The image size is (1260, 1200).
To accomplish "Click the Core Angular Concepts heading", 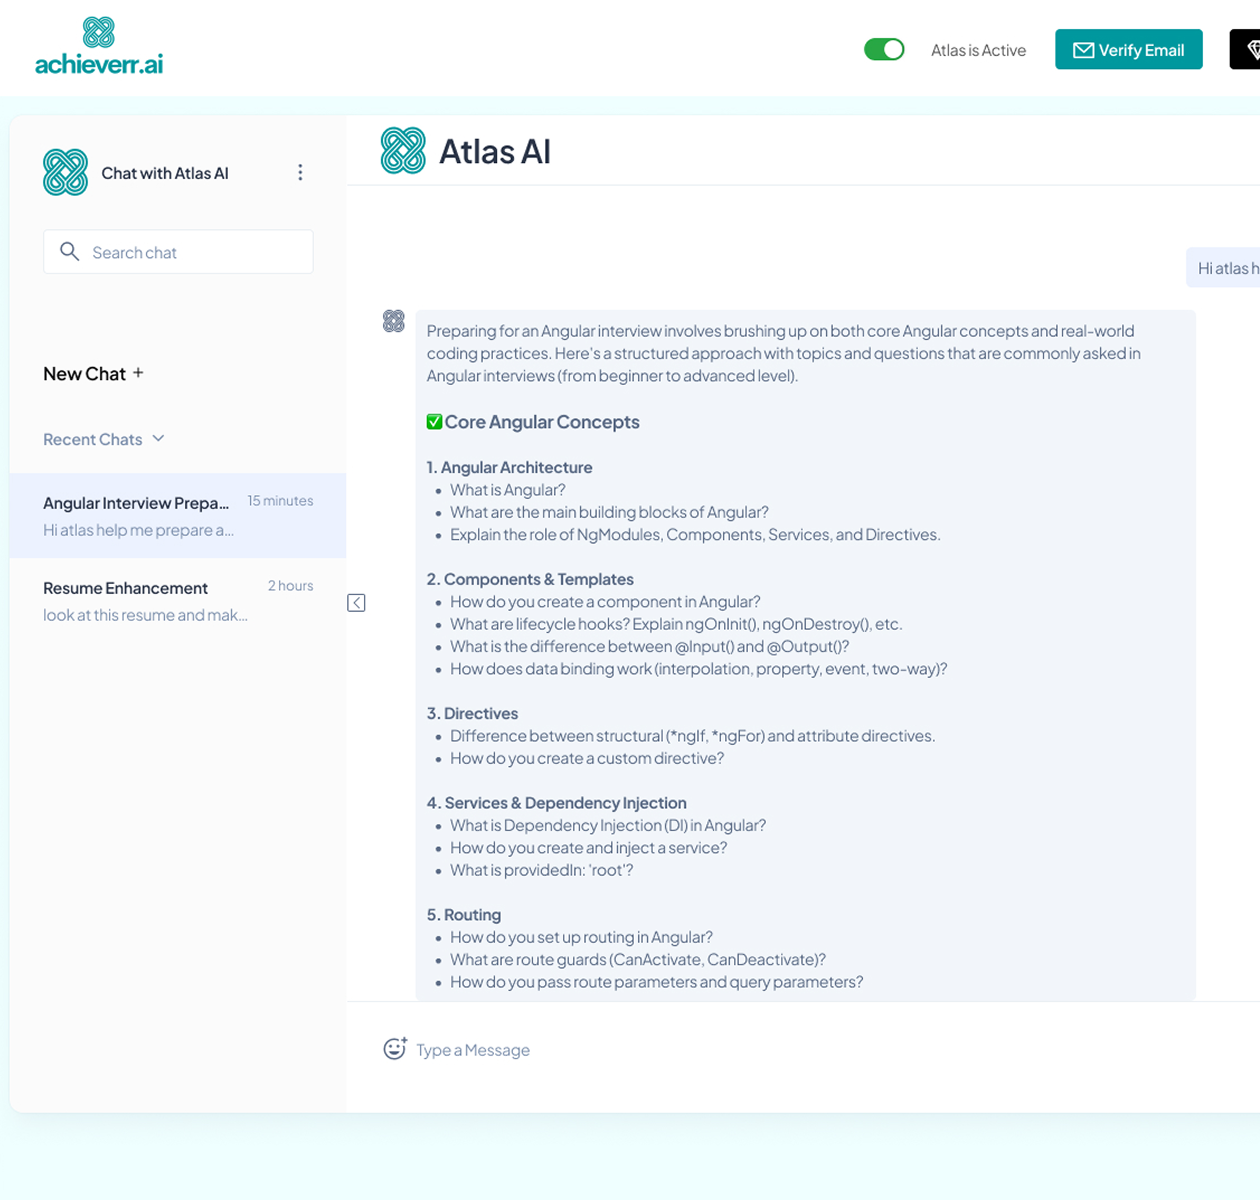I will click(541, 422).
